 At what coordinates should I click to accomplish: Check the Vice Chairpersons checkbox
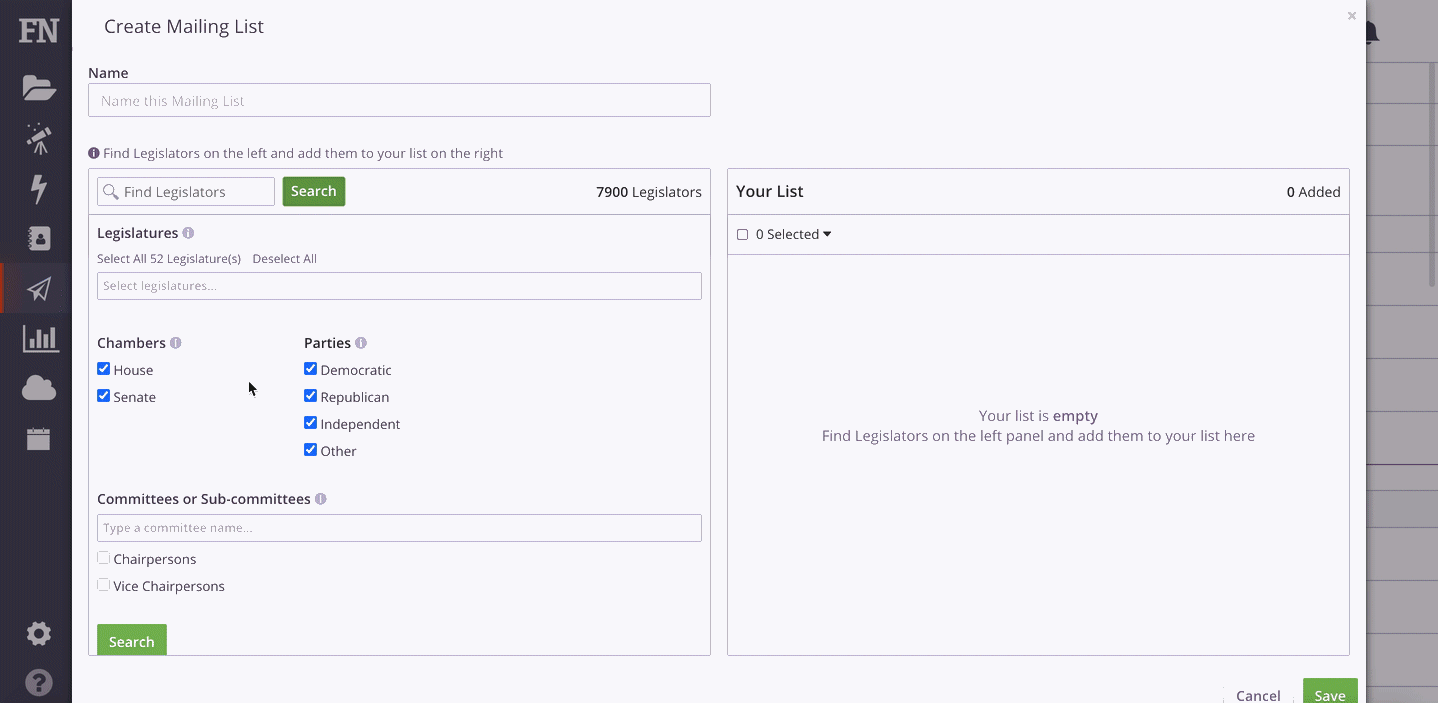pos(103,585)
